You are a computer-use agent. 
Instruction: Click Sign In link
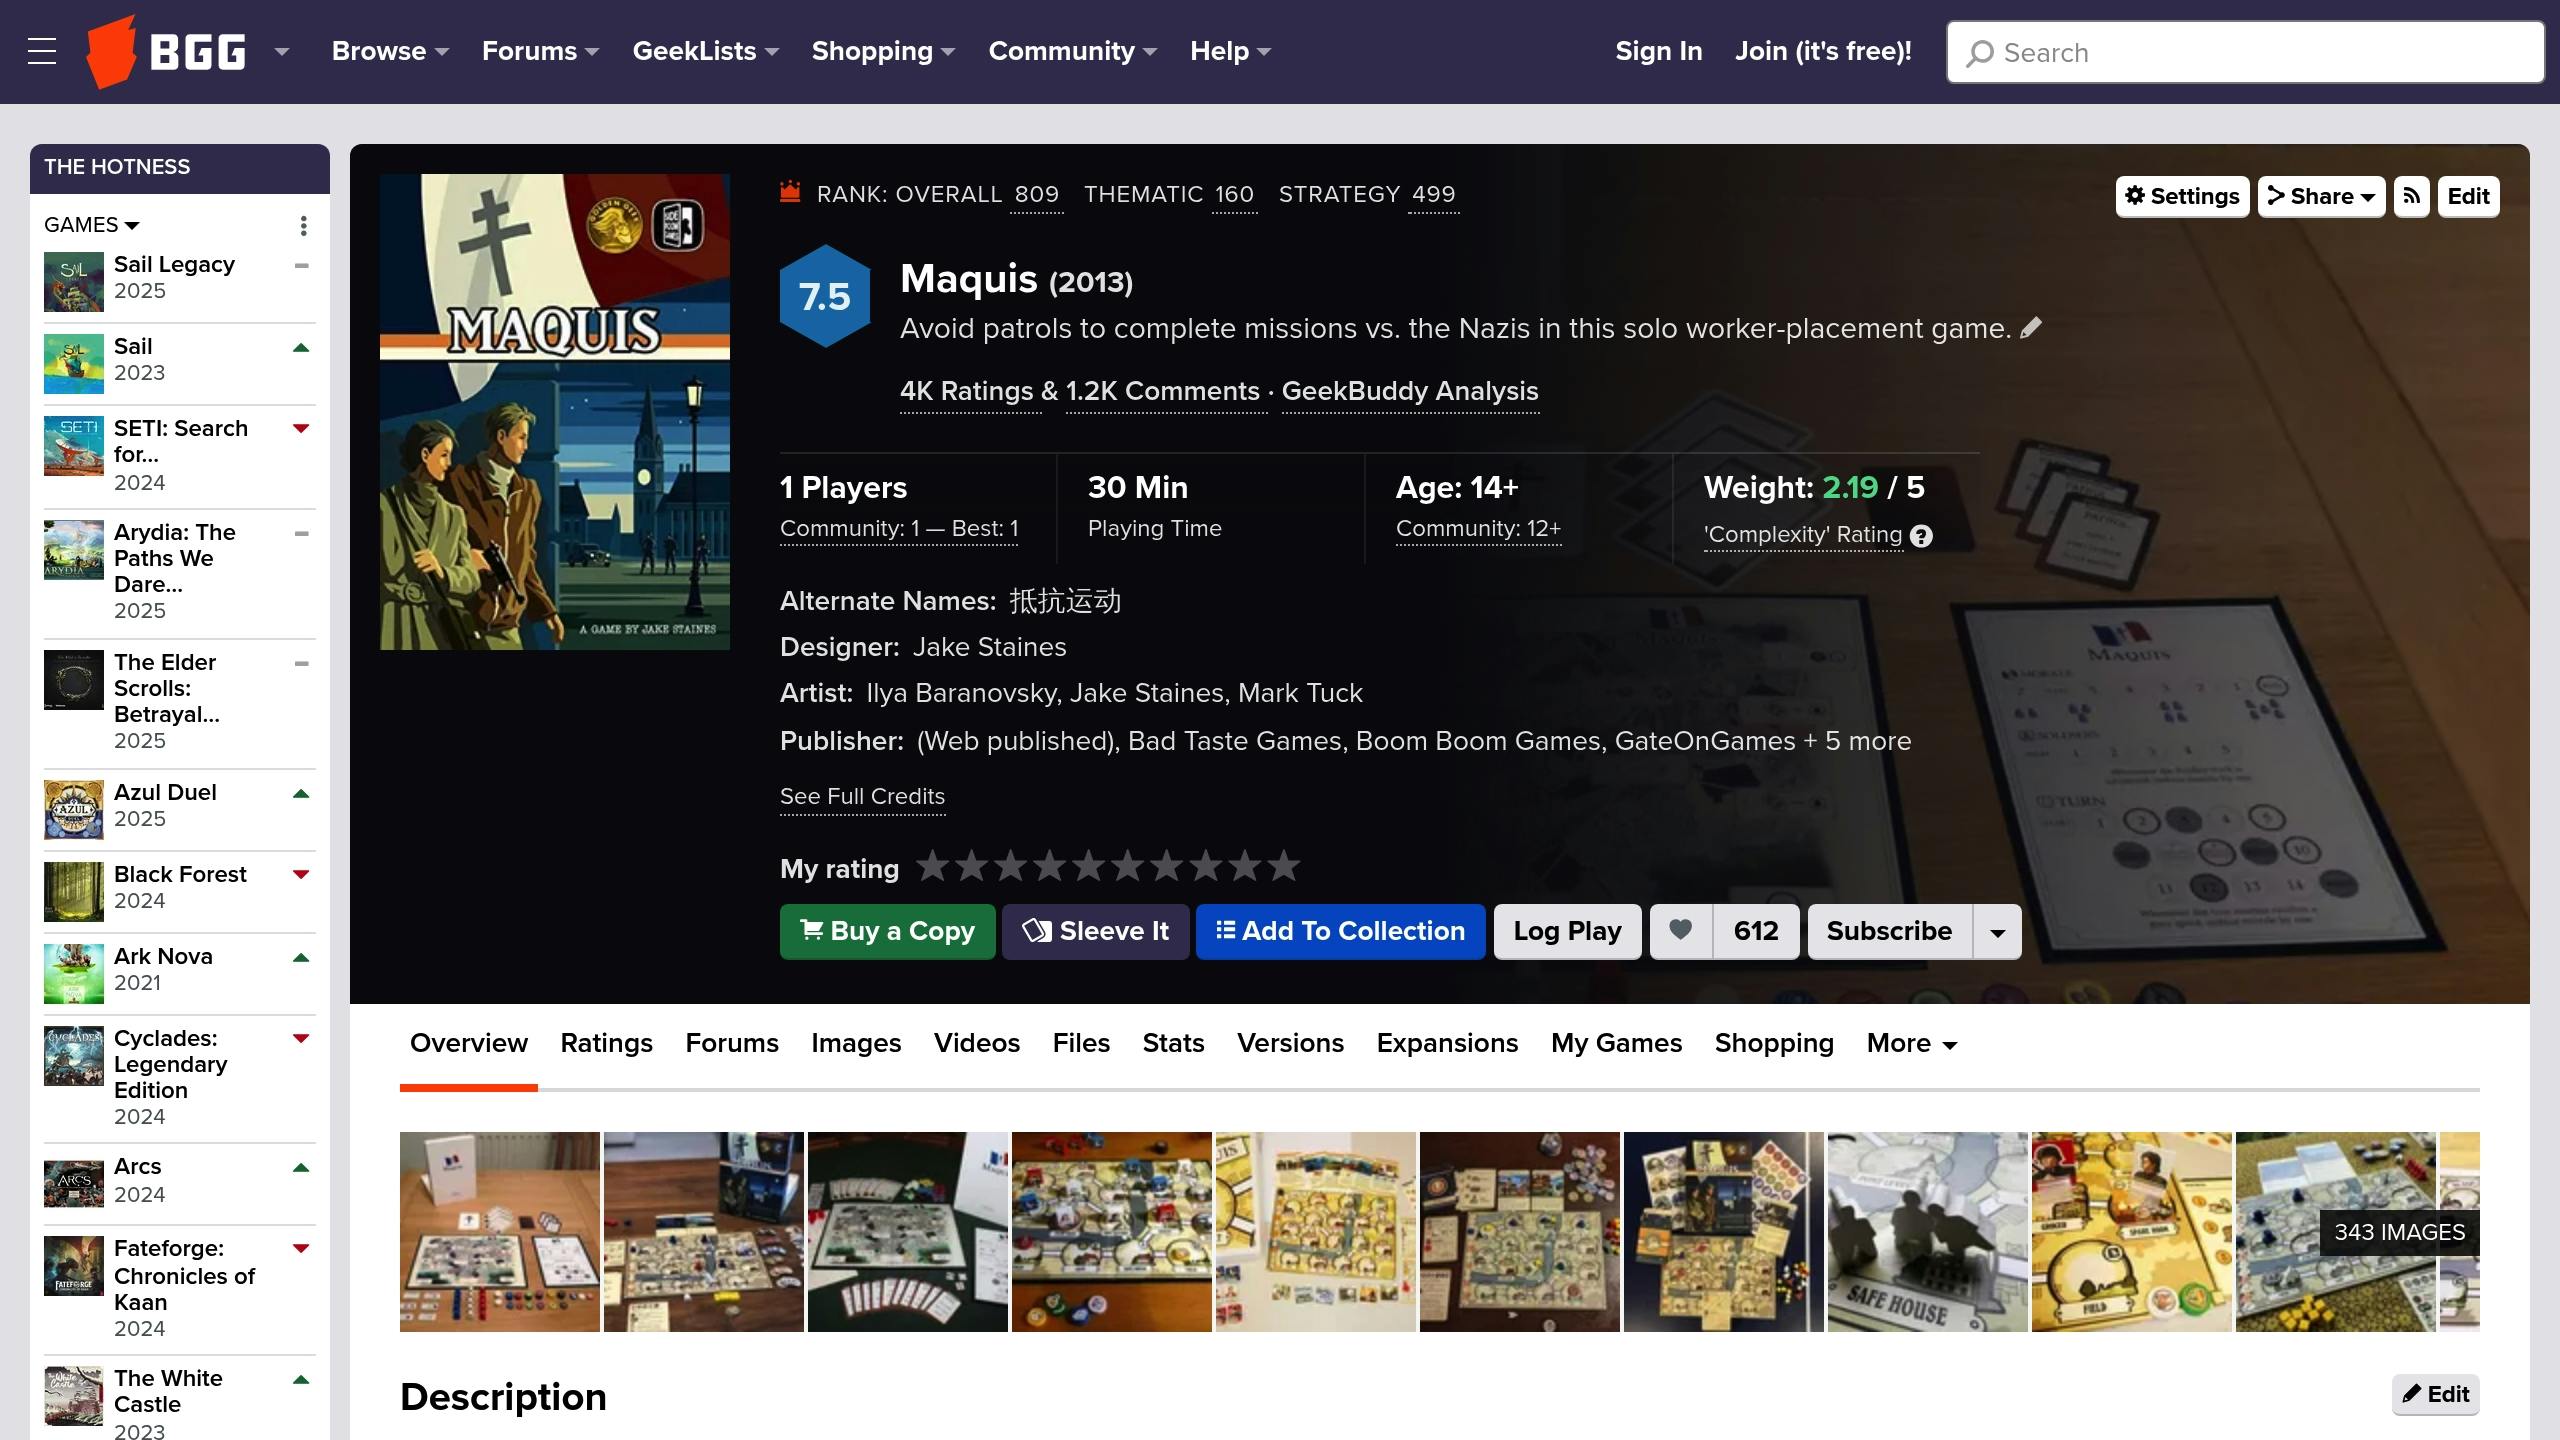tap(1658, 51)
